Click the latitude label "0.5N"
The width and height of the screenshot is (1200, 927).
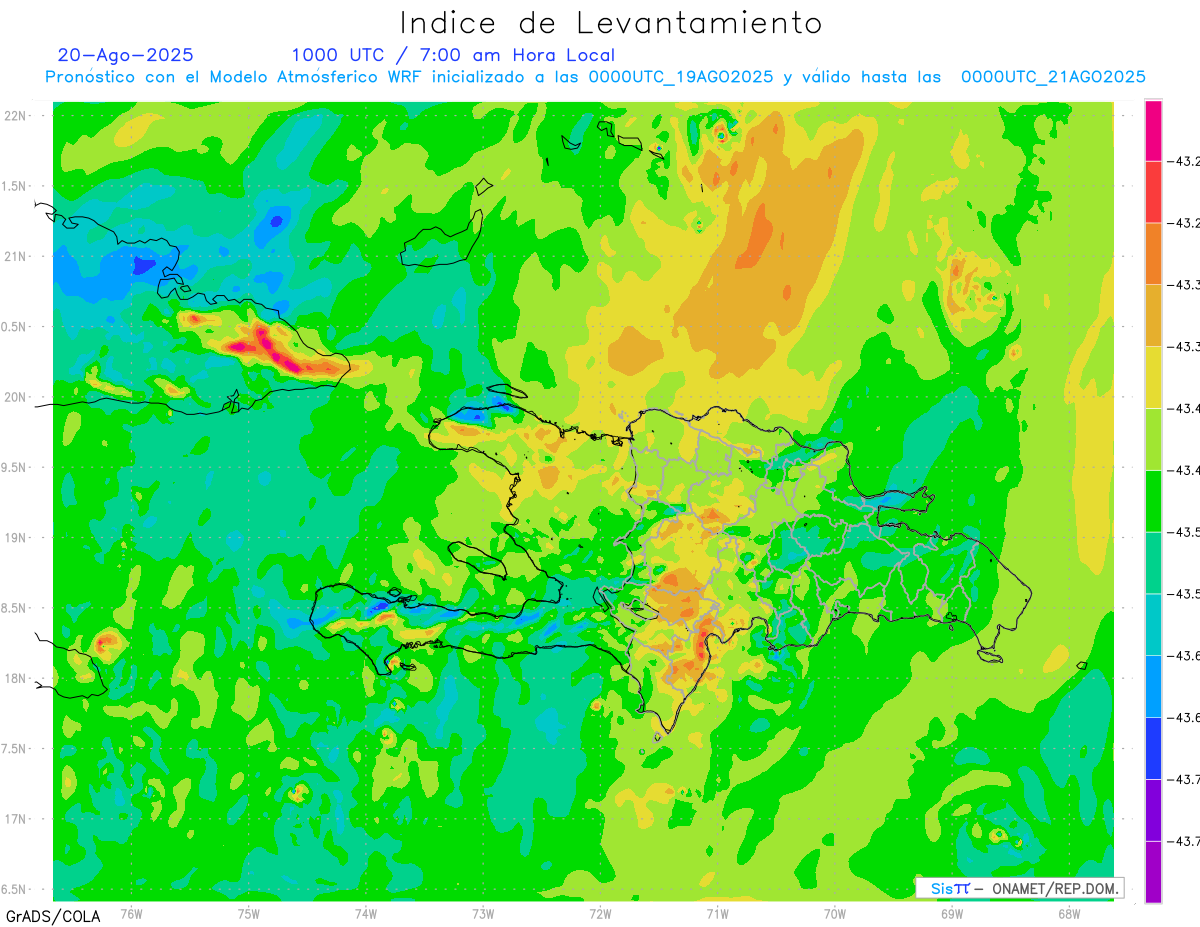click(x=13, y=327)
